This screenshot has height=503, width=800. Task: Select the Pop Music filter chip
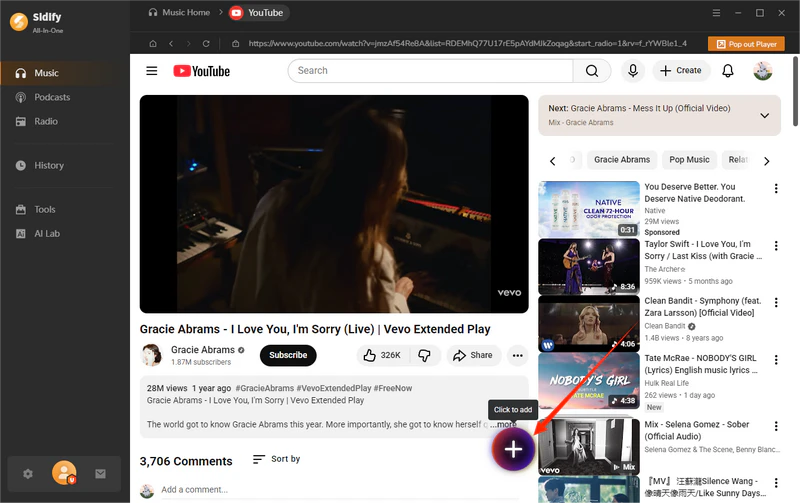[x=689, y=160]
